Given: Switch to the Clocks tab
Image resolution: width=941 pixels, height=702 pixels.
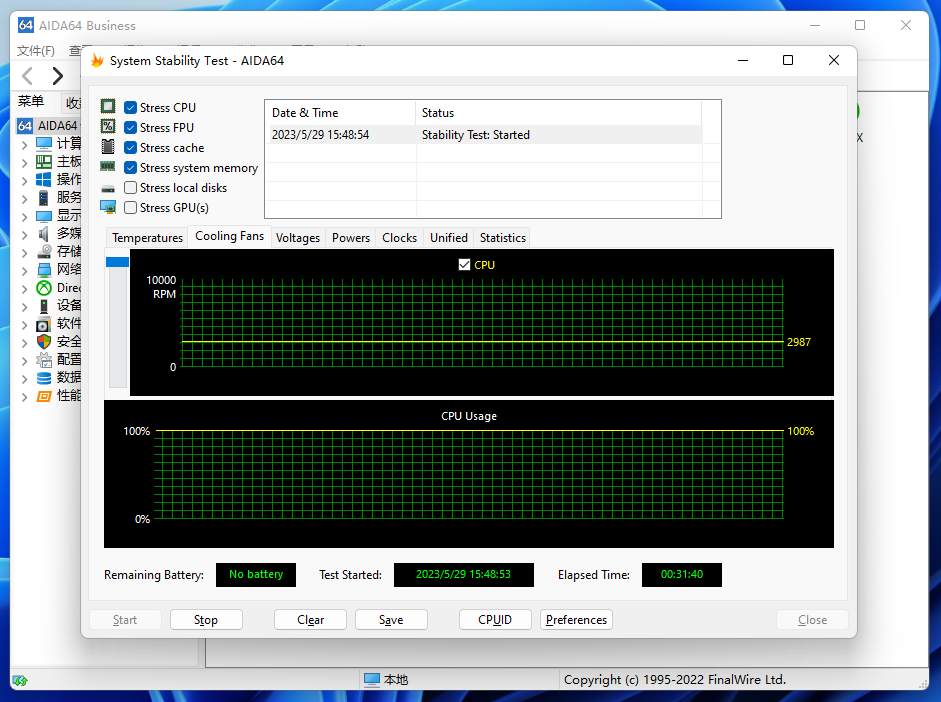Looking at the screenshot, I should [399, 238].
